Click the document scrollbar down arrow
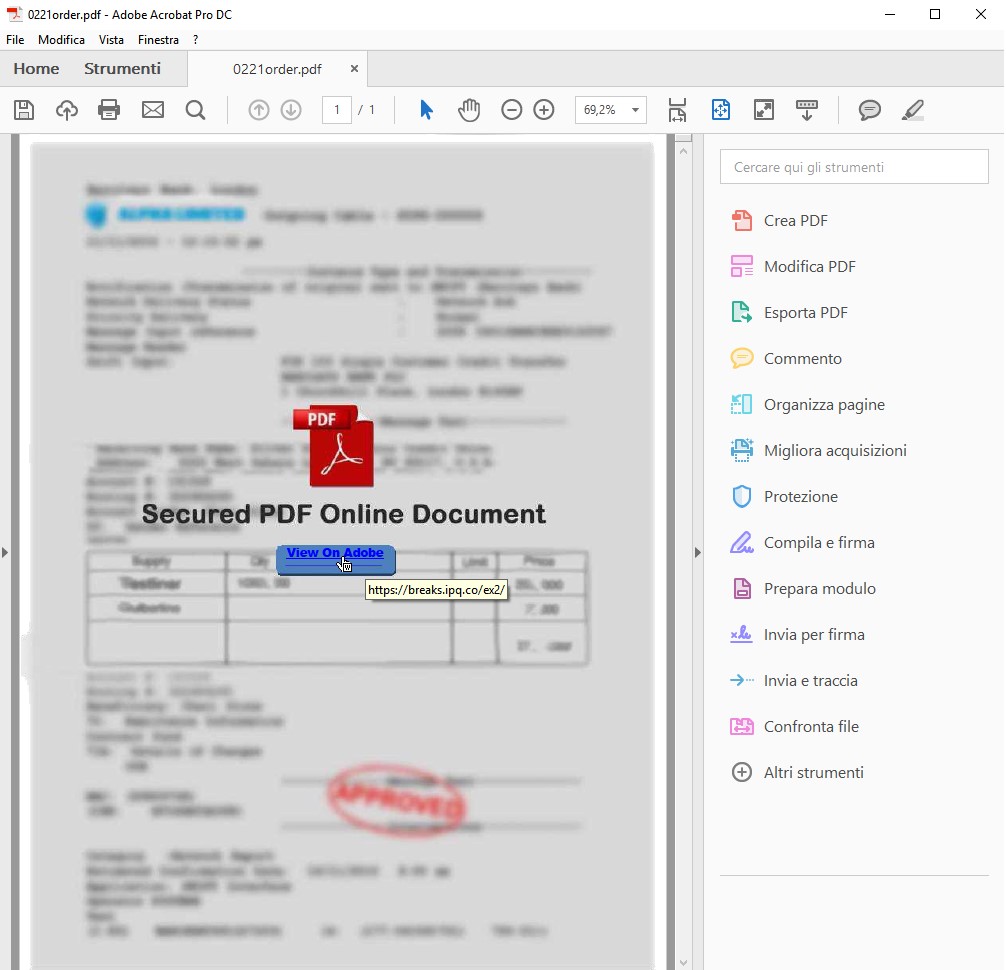Viewport: 1006px width, 970px height. click(683, 962)
